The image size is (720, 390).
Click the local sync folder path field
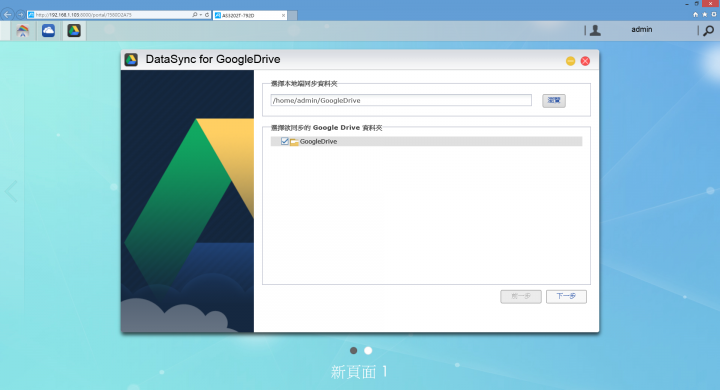[401, 100]
